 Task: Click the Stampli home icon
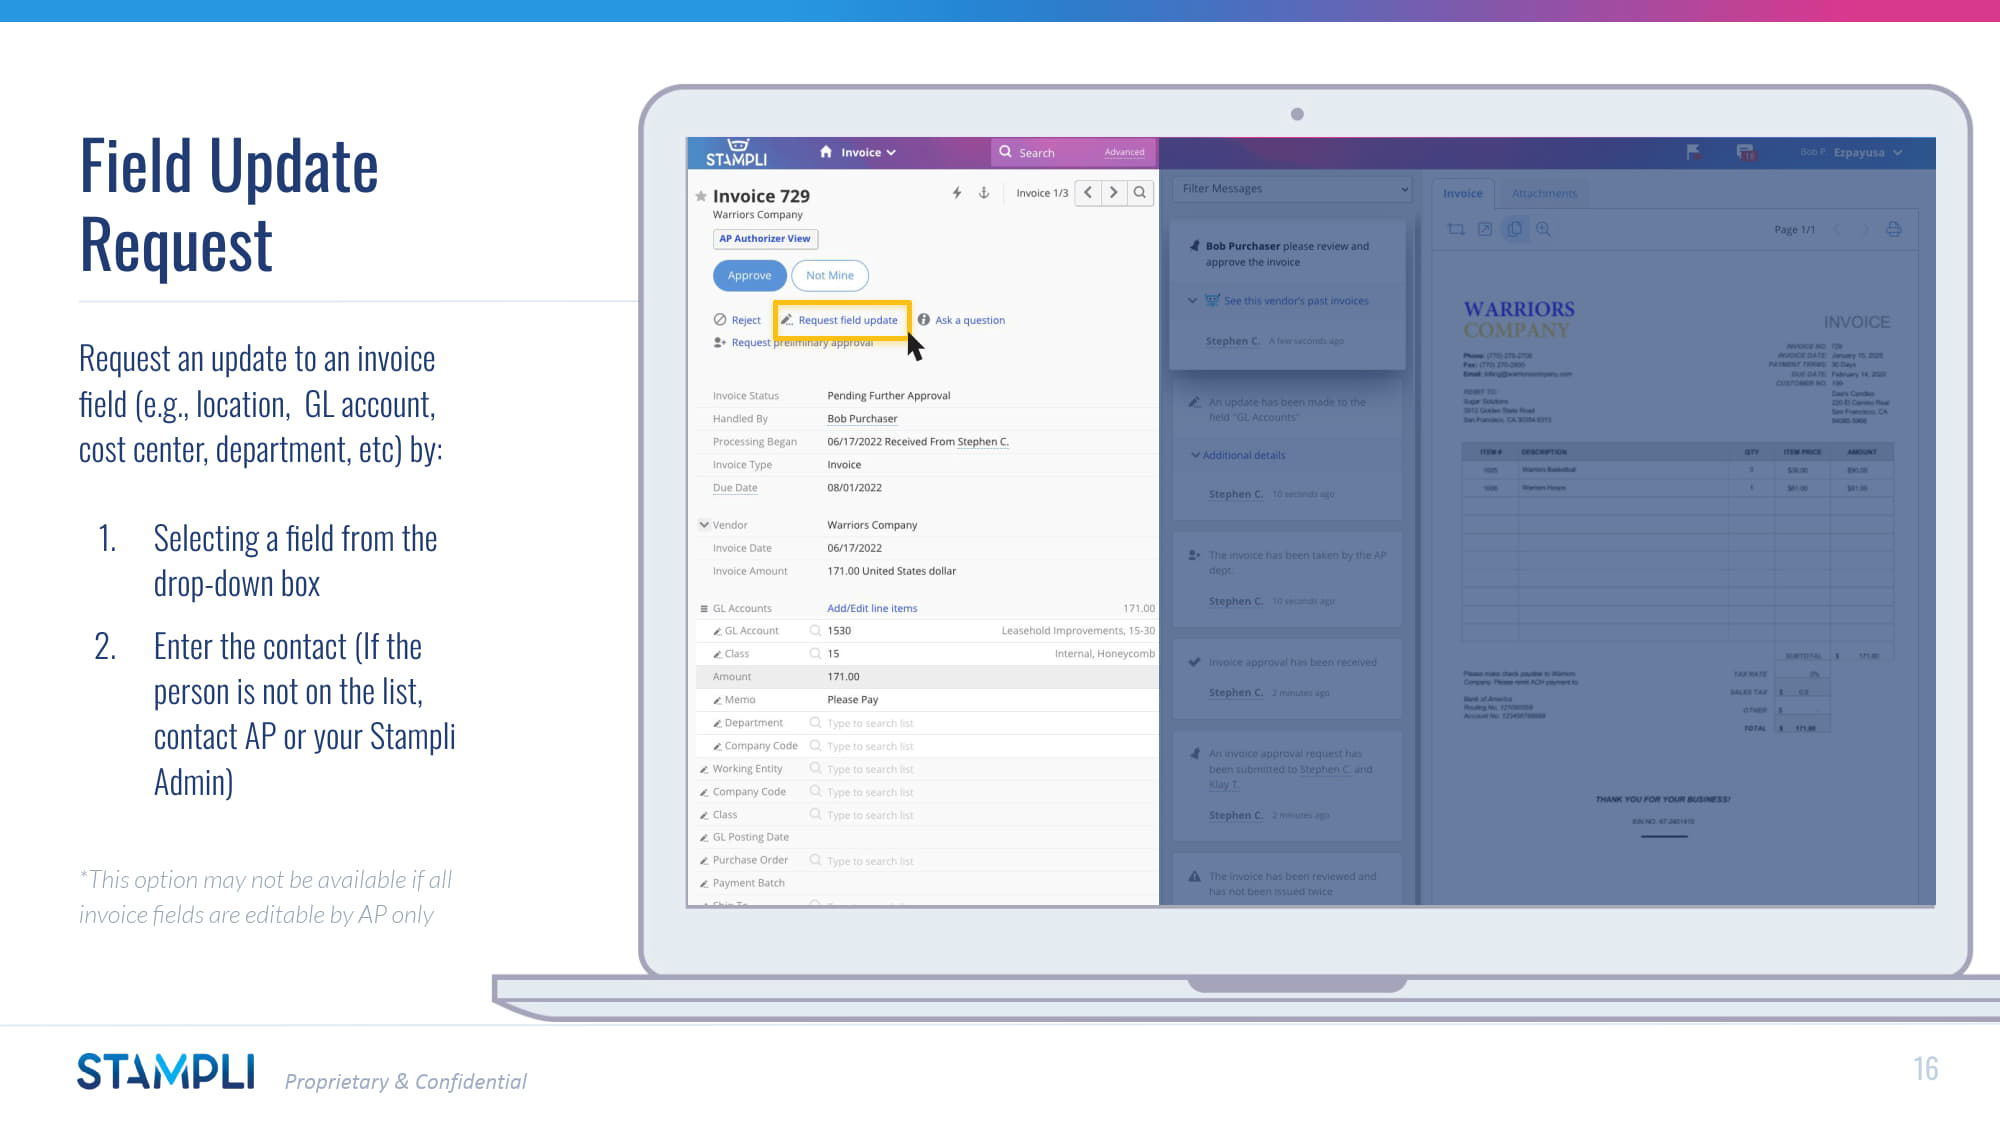click(826, 152)
